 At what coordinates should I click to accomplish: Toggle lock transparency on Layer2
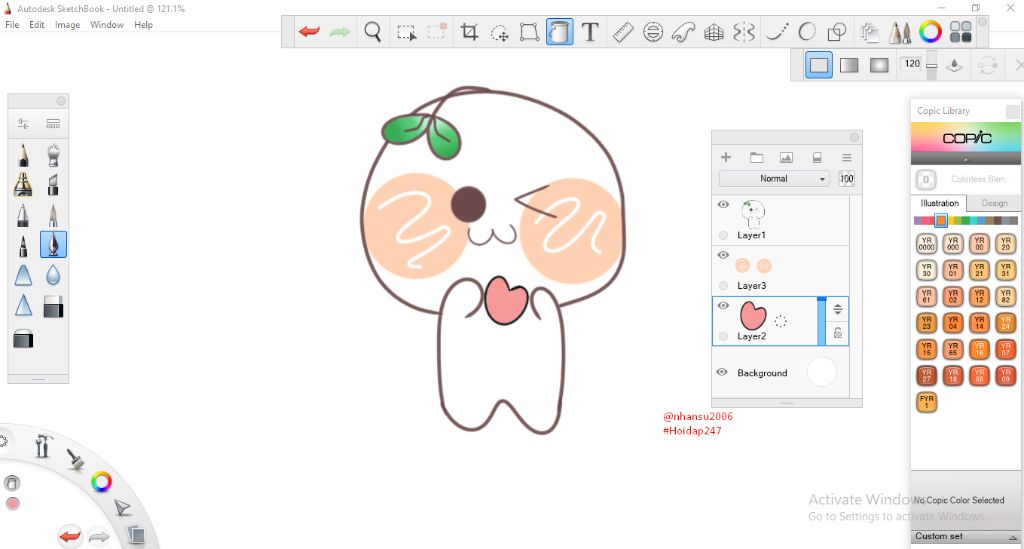tap(838, 334)
